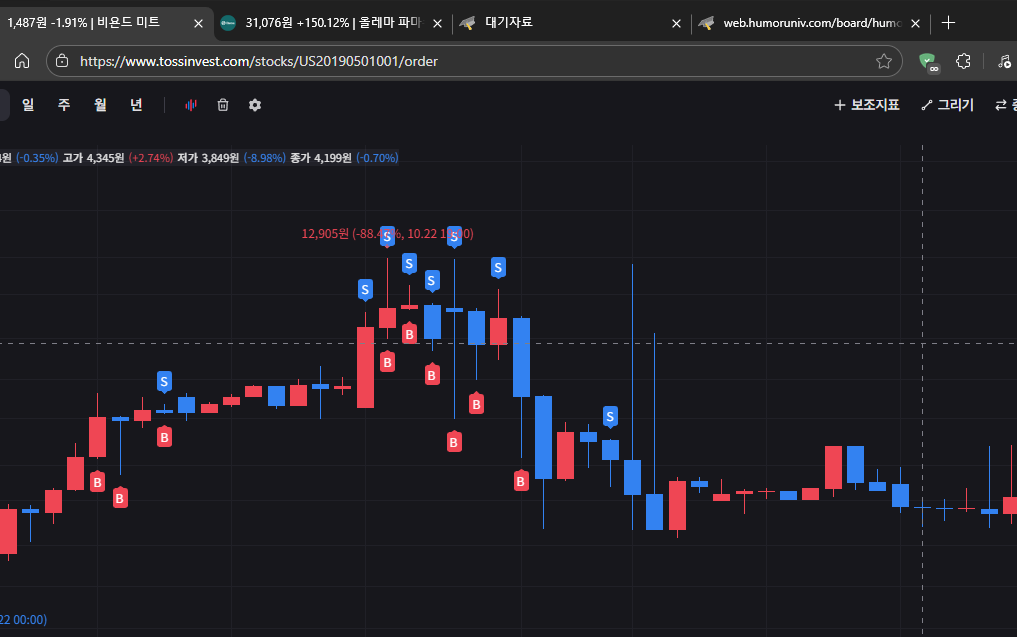Select the 월 (monthly) chart interval
Image resolution: width=1017 pixels, height=637 pixels.
click(100, 105)
